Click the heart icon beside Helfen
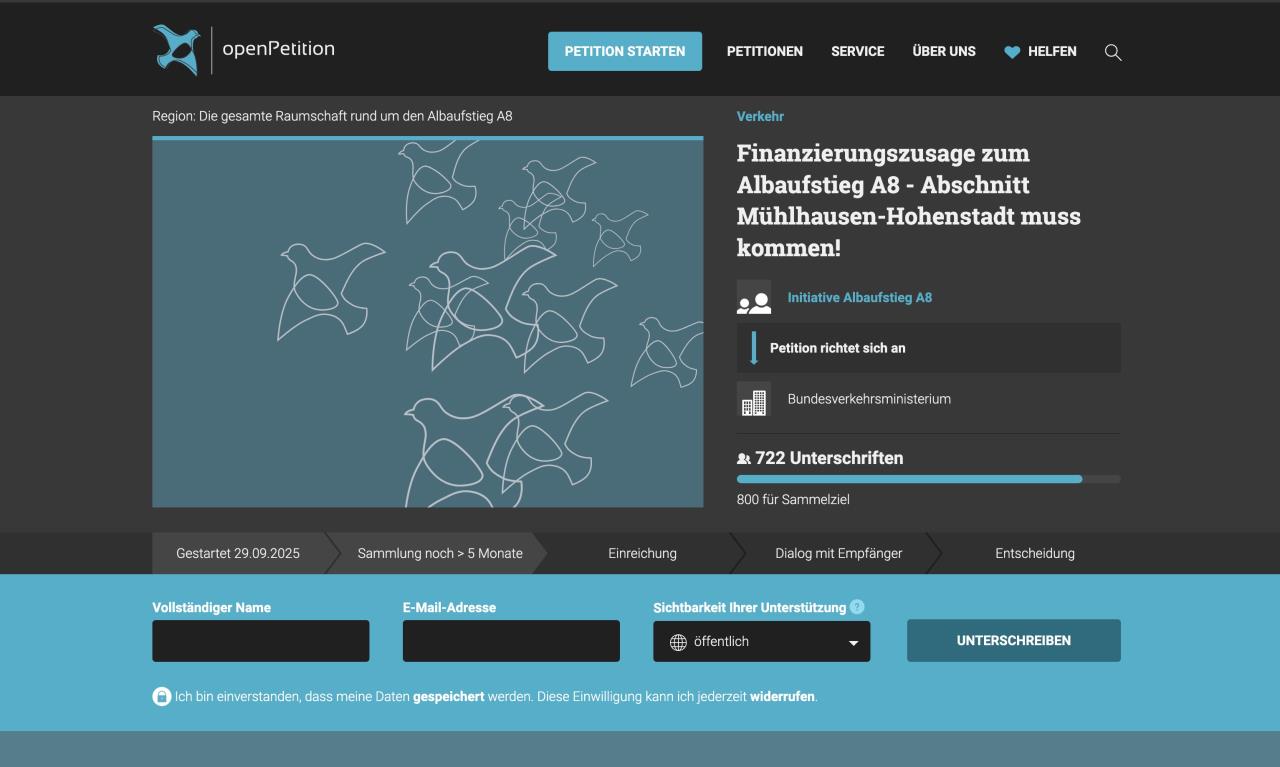1280x767 pixels. [1012, 52]
